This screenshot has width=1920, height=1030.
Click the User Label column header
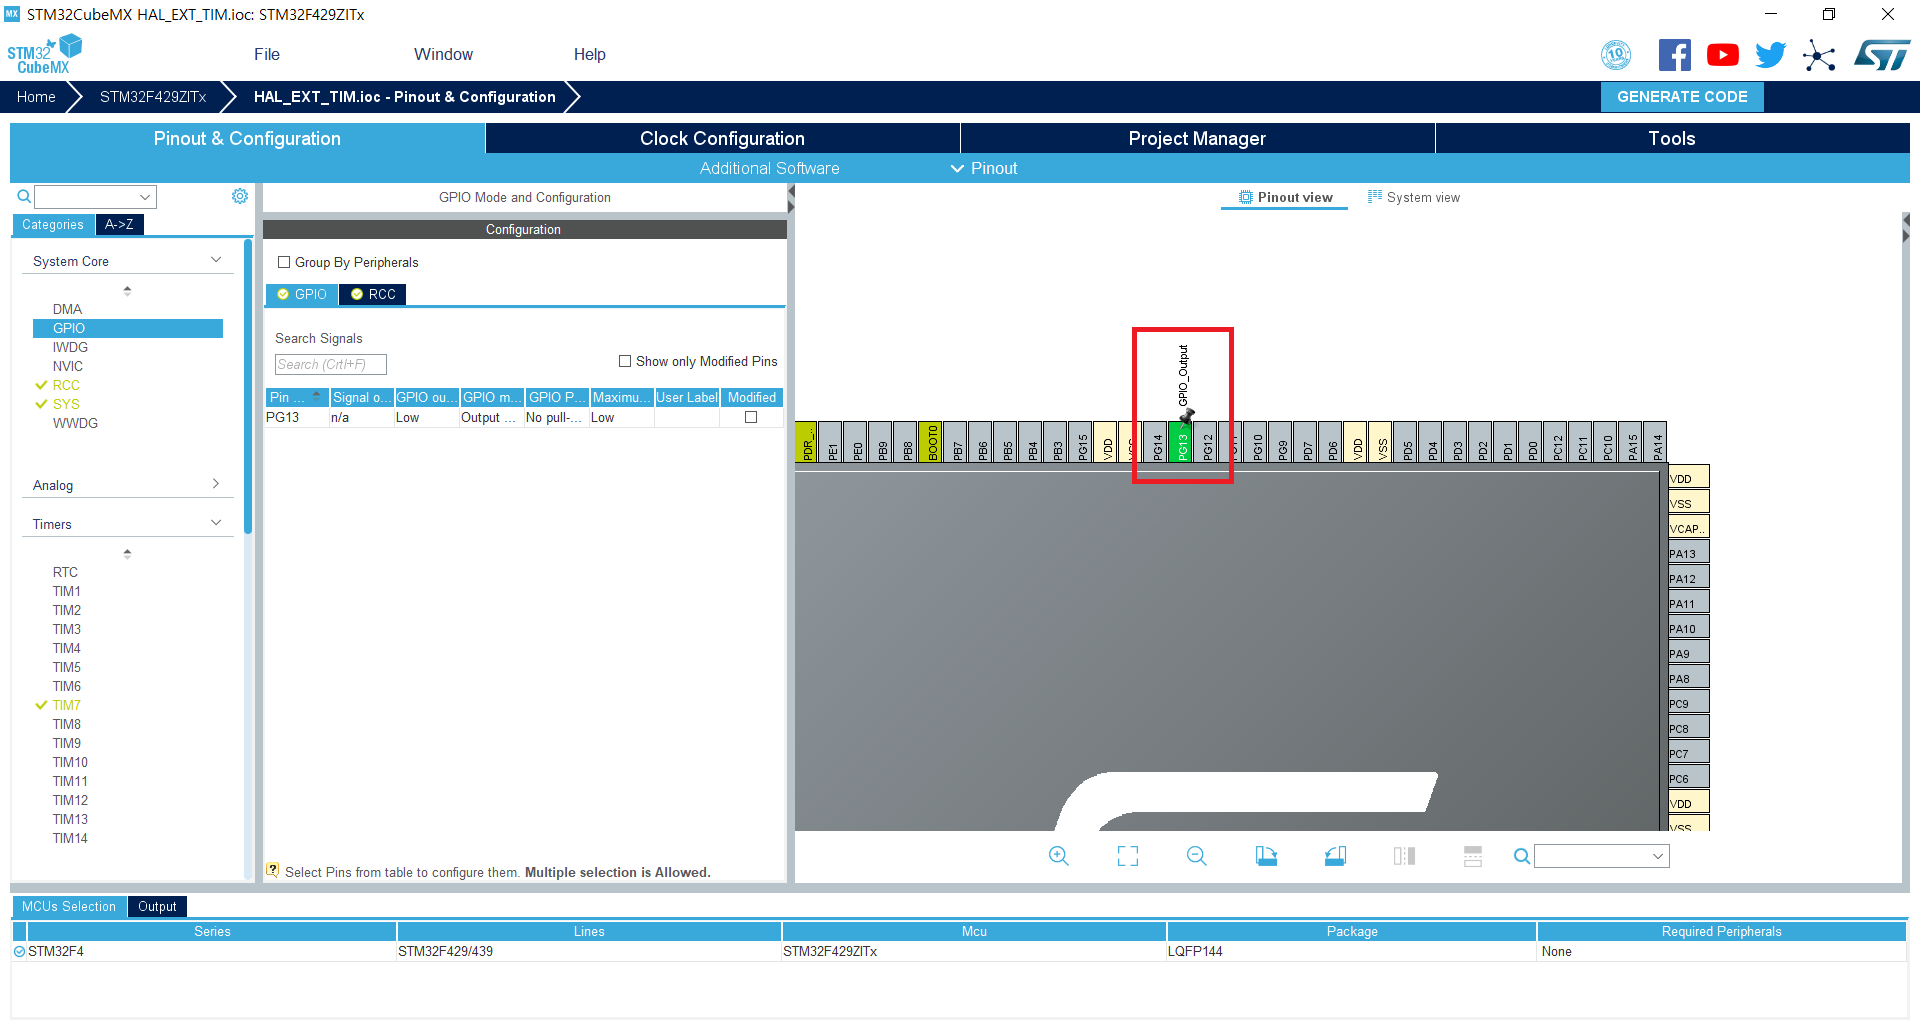click(x=687, y=397)
